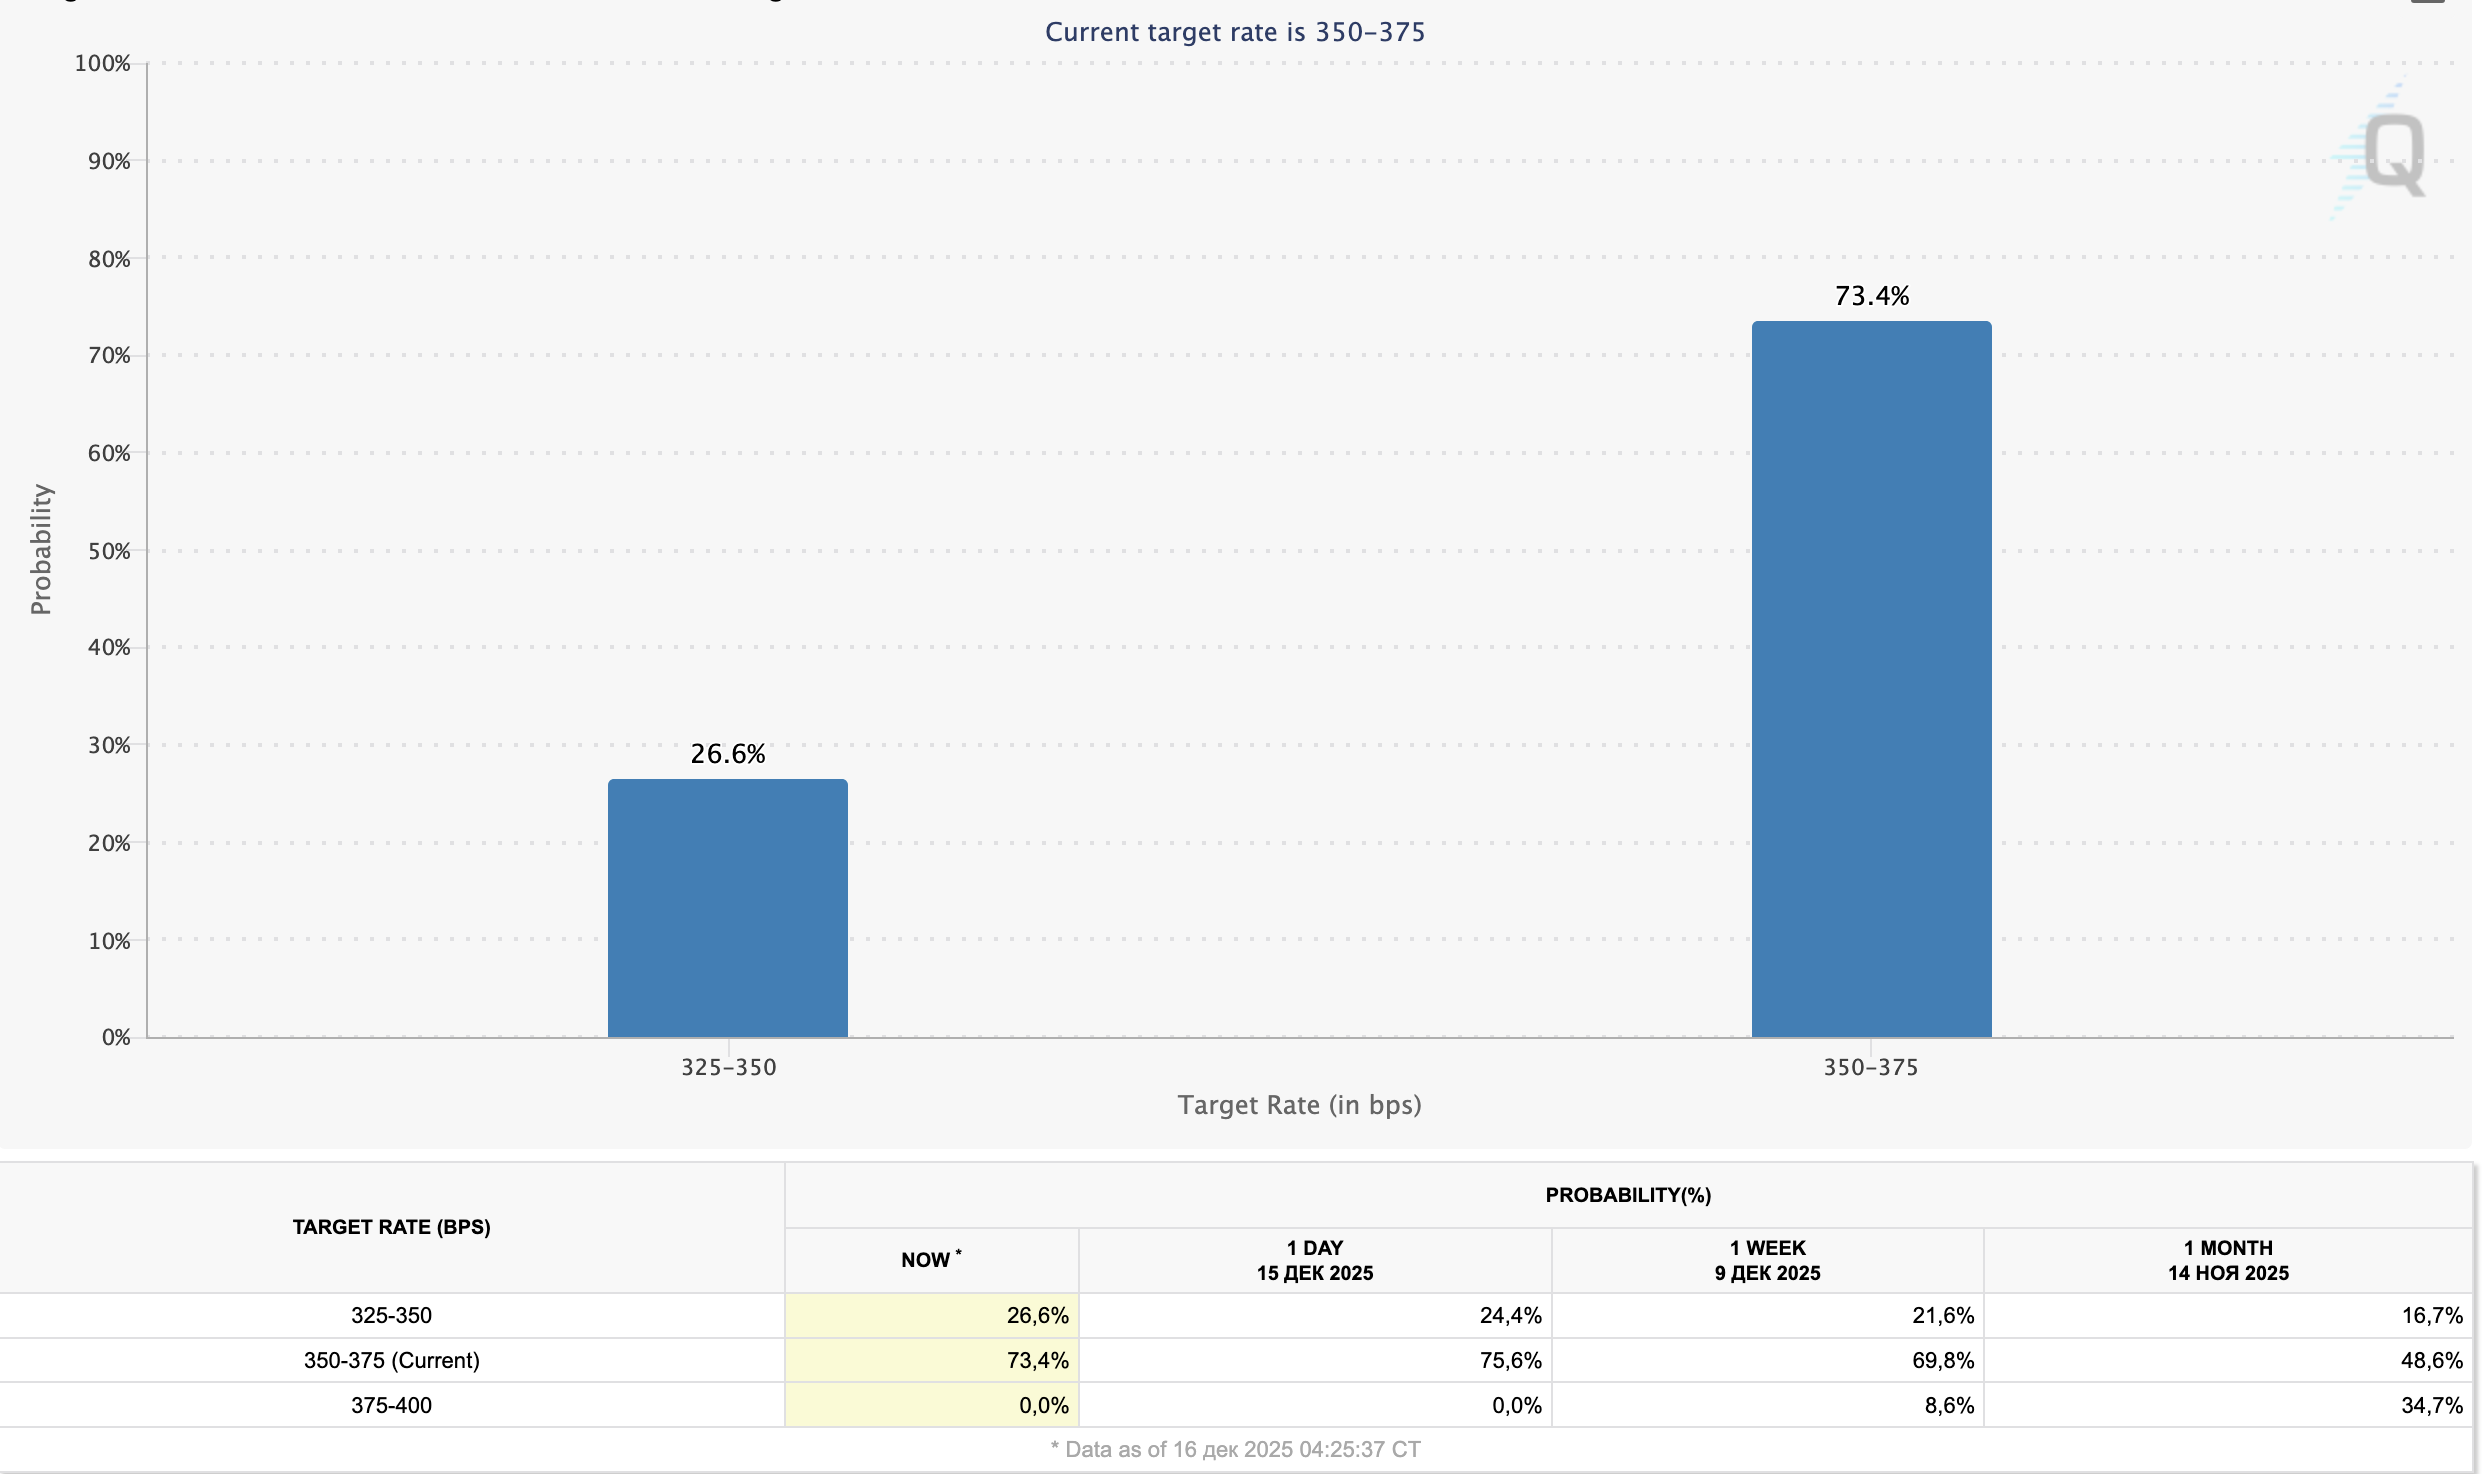Click the highlighted 73,4% NOW cell
This screenshot has width=2482, height=1474.
pos(1037,1360)
